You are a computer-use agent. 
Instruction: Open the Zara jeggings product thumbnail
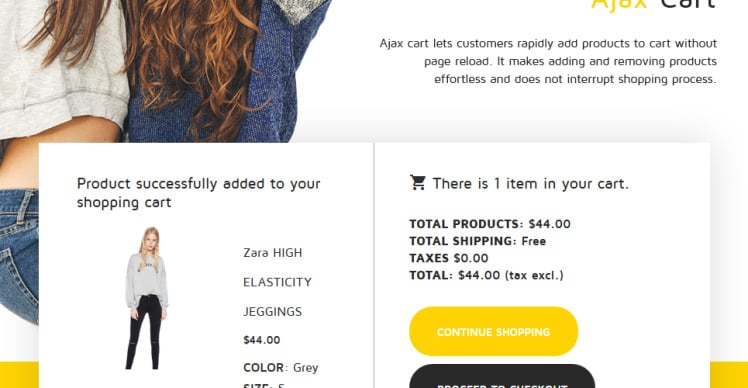(146, 298)
